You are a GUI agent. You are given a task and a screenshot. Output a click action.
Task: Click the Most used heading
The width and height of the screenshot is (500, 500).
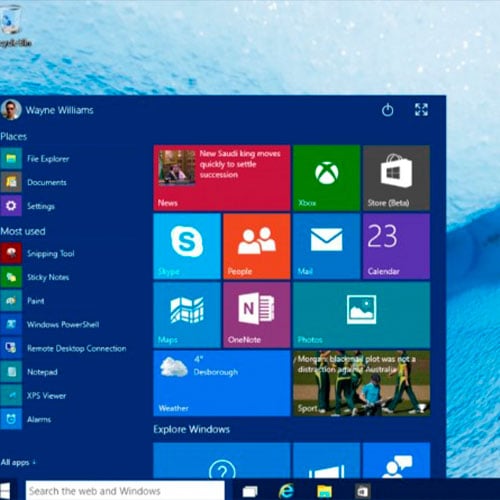coord(23,231)
